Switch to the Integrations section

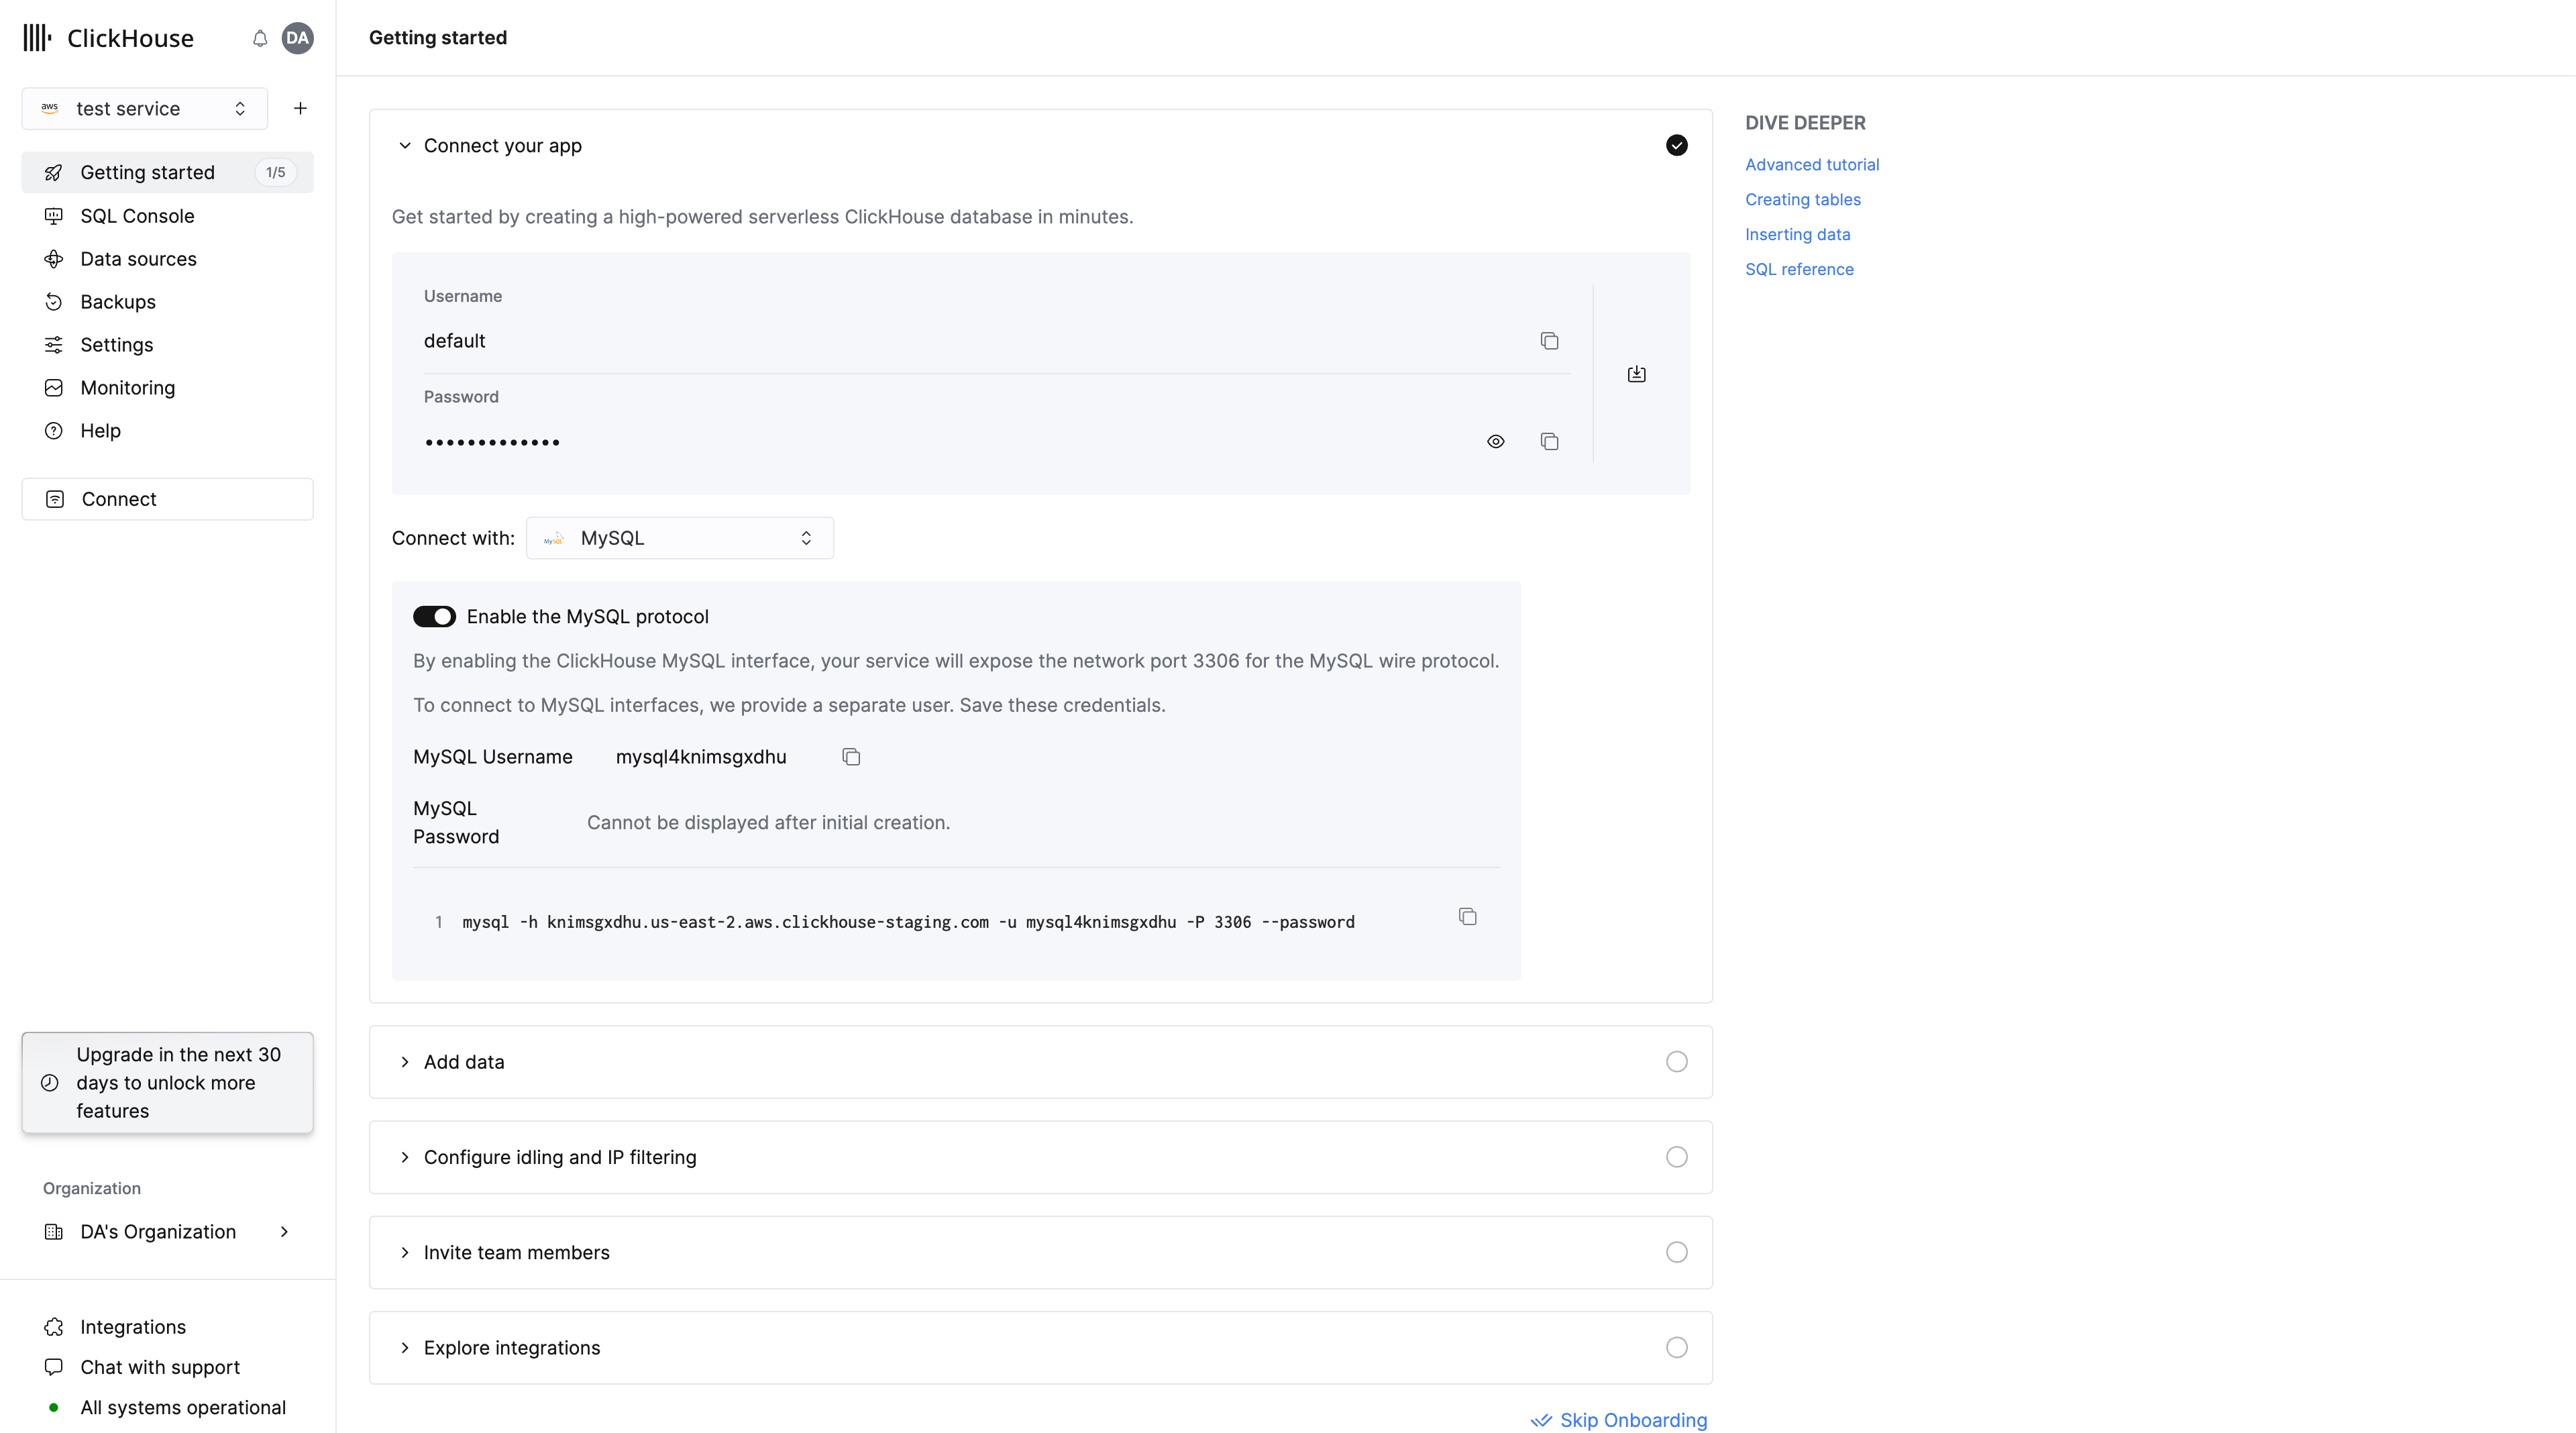click(x=132, y=1326)
